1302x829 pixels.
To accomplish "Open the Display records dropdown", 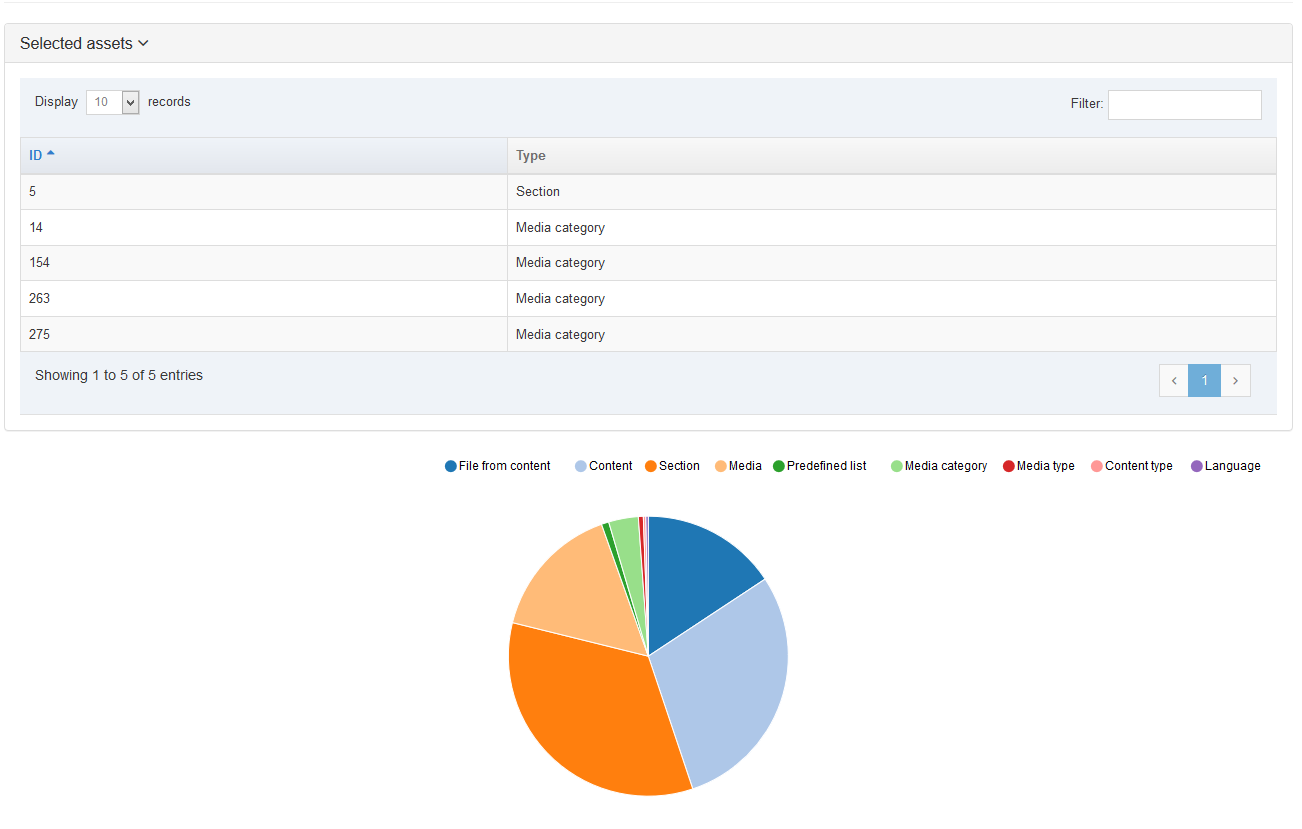I will 112,102.
